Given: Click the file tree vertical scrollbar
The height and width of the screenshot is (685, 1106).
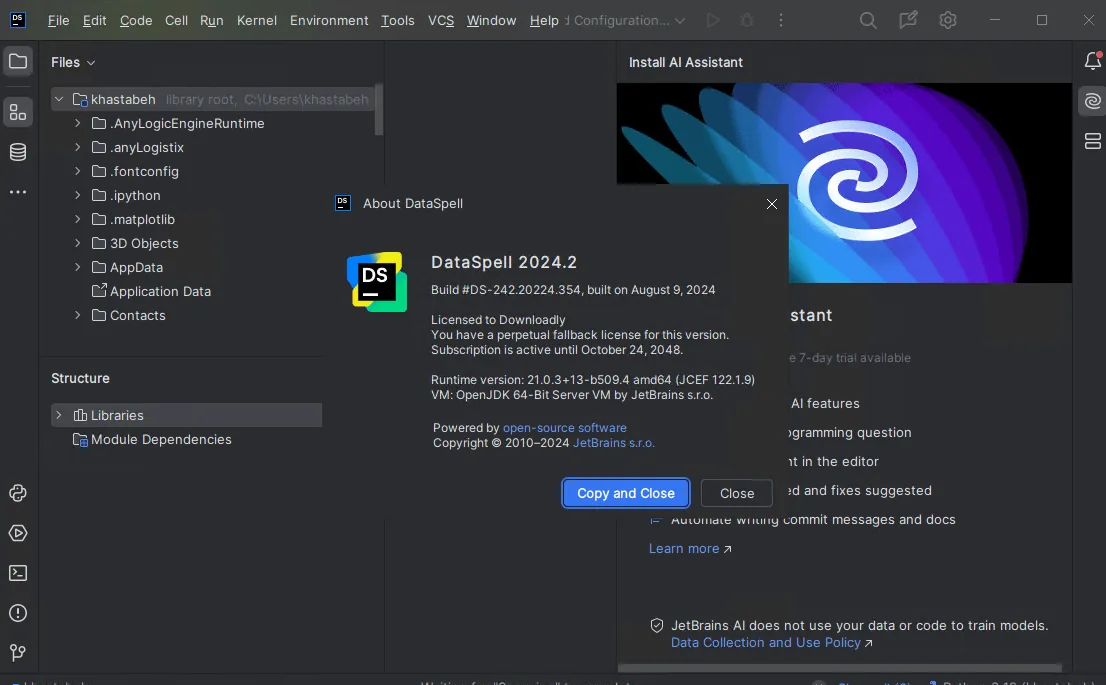Looking at the screenshot, I should coord(379,110).
